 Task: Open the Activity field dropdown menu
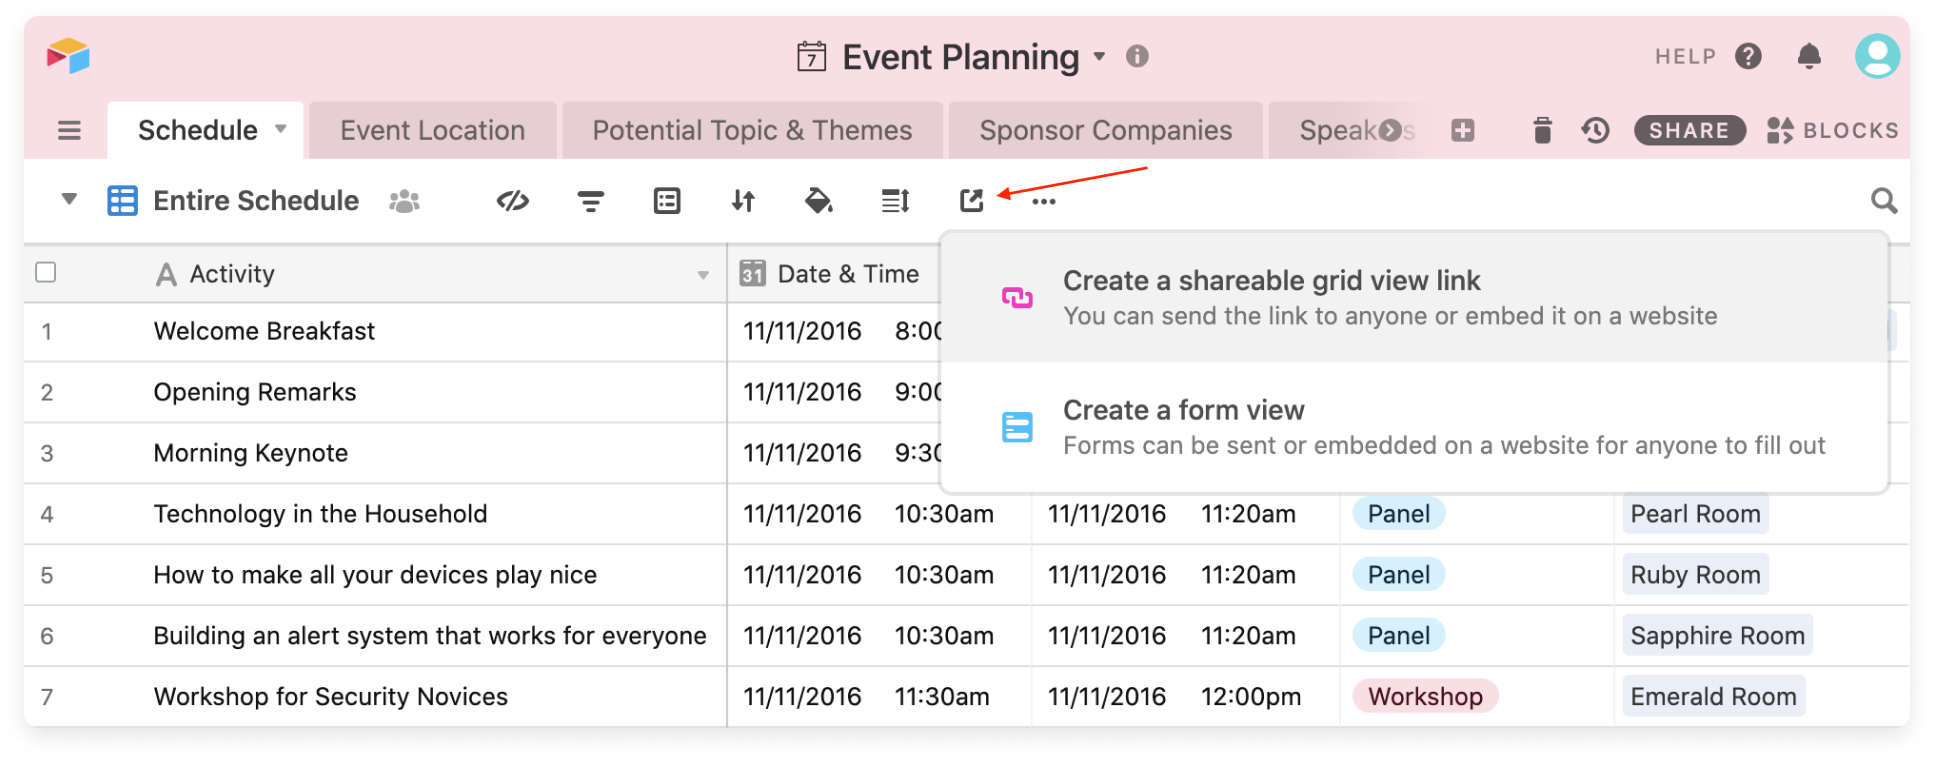tap(701, 273)
